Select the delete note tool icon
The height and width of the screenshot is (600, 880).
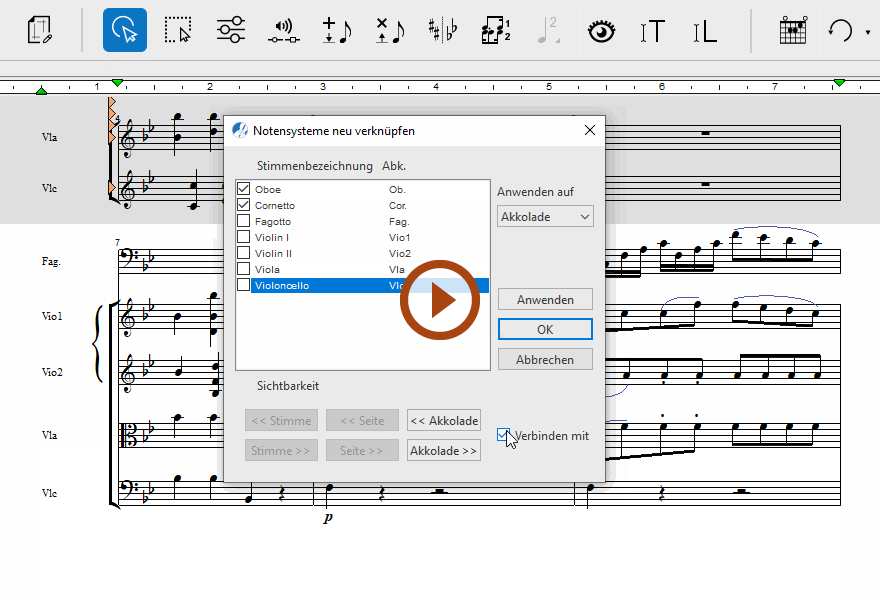pos(389,30)
